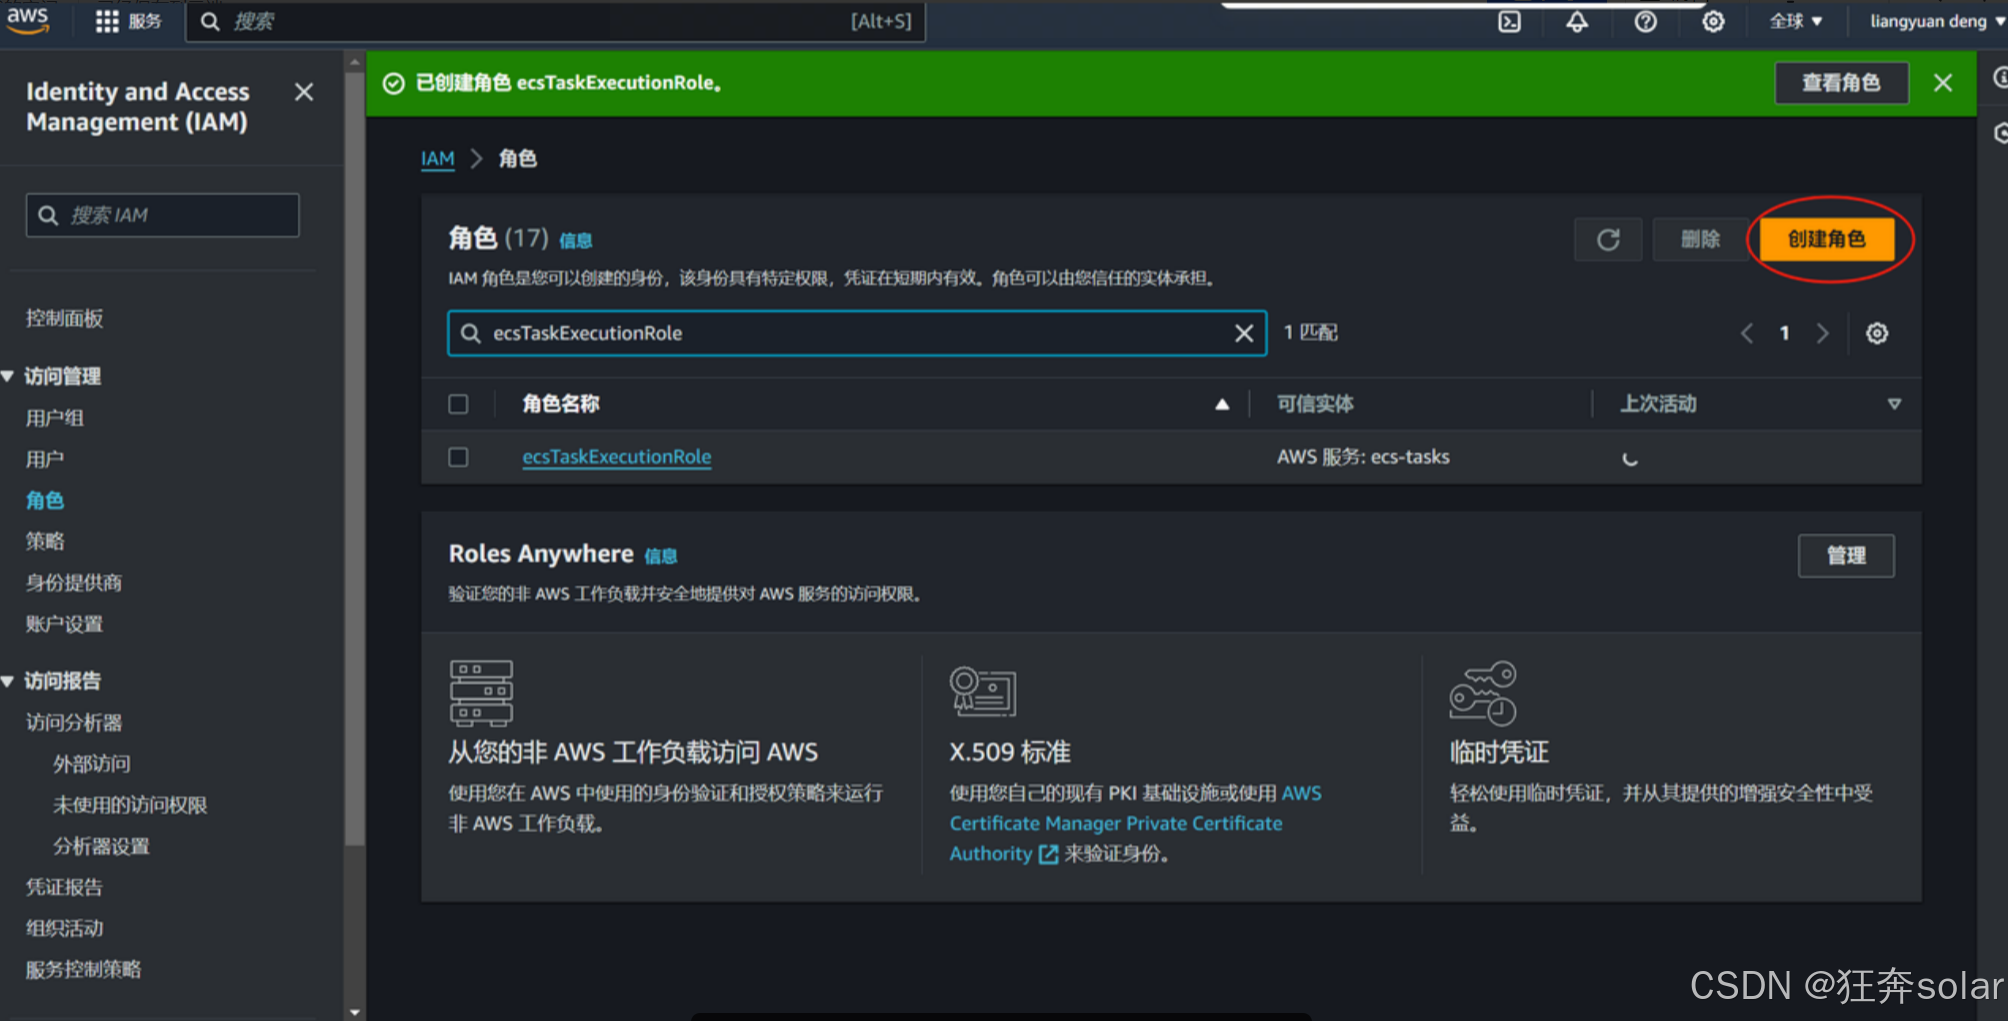Screen dimensions: 2008x1021
Task: Collapse the 访问报告 section
Action: tap(8, 681)
